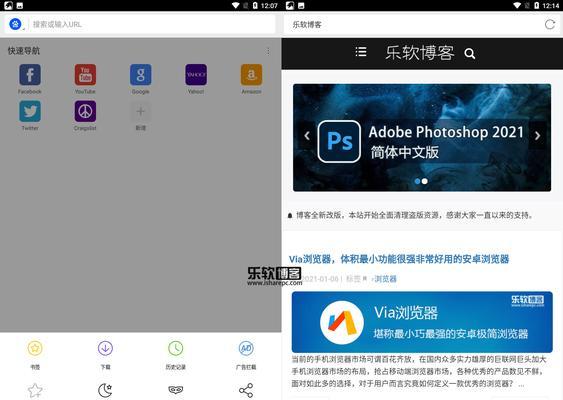Click the blog announcement notice text

click(414, 215)
